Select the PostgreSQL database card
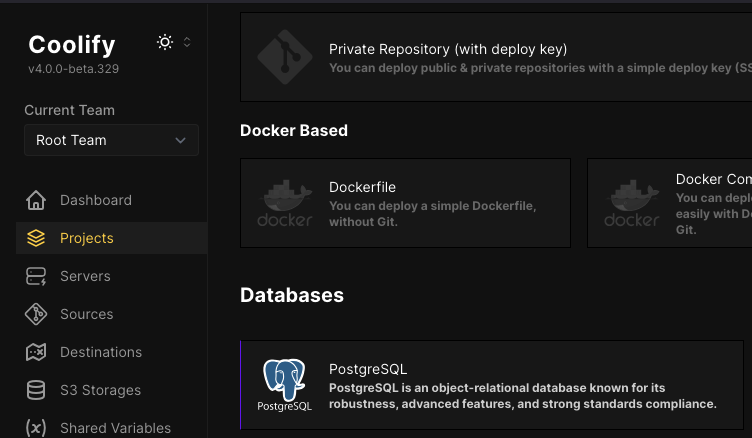 pos(492,385)
